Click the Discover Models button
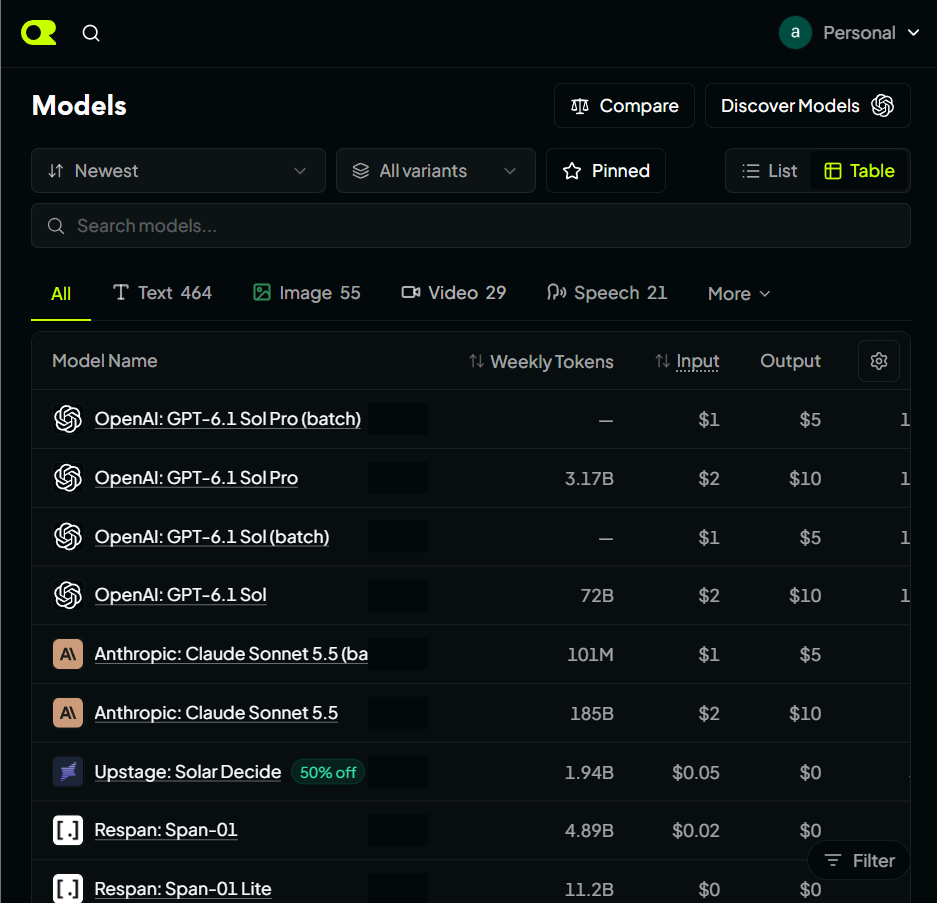937x903 pixels. pos(808,106)
